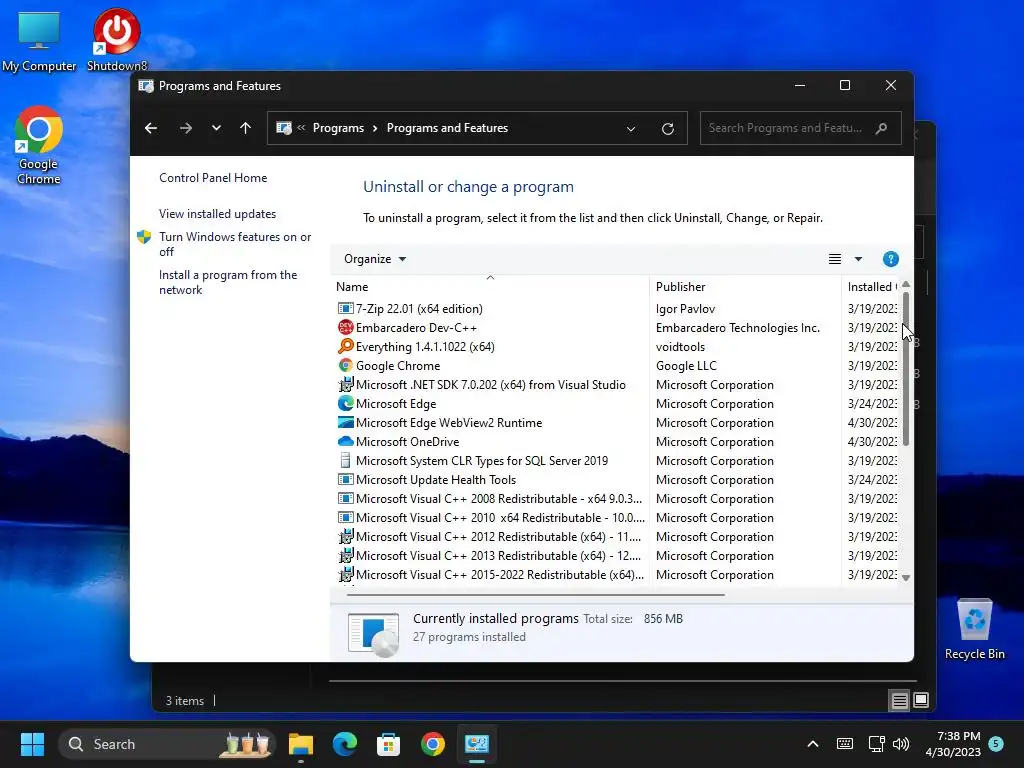The image size is (1024, 768).
Task: Launch Microsoft Edge from the taskbar
Action: pos(345,744)
